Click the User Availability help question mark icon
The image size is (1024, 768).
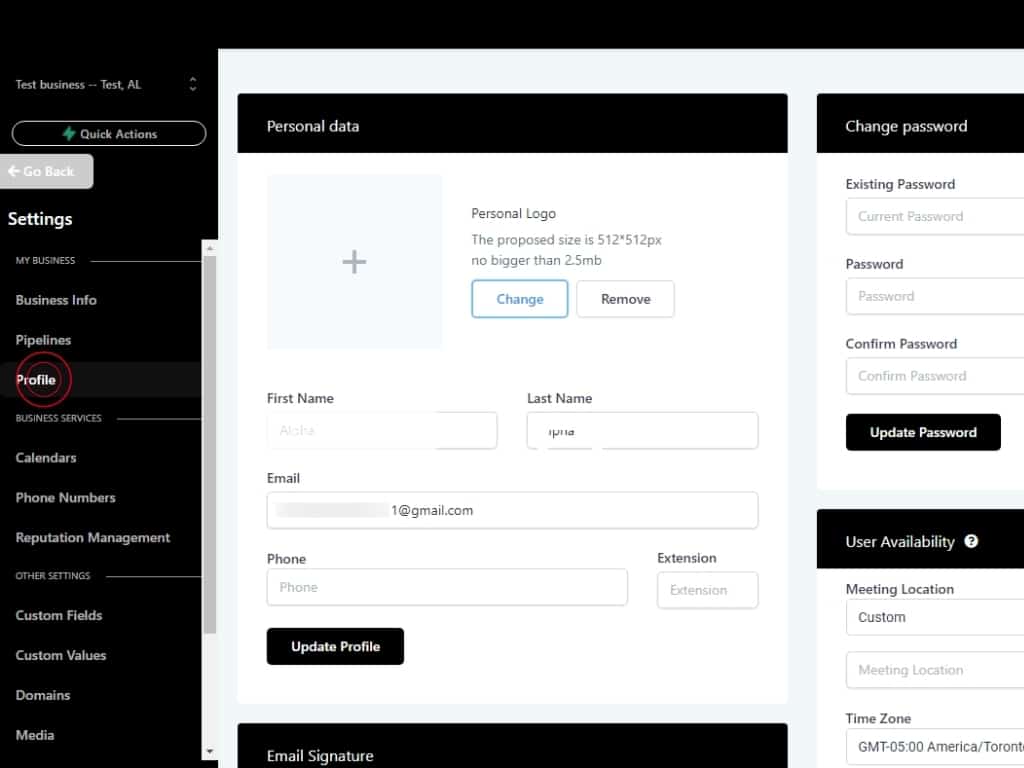(x=971, y=541)
